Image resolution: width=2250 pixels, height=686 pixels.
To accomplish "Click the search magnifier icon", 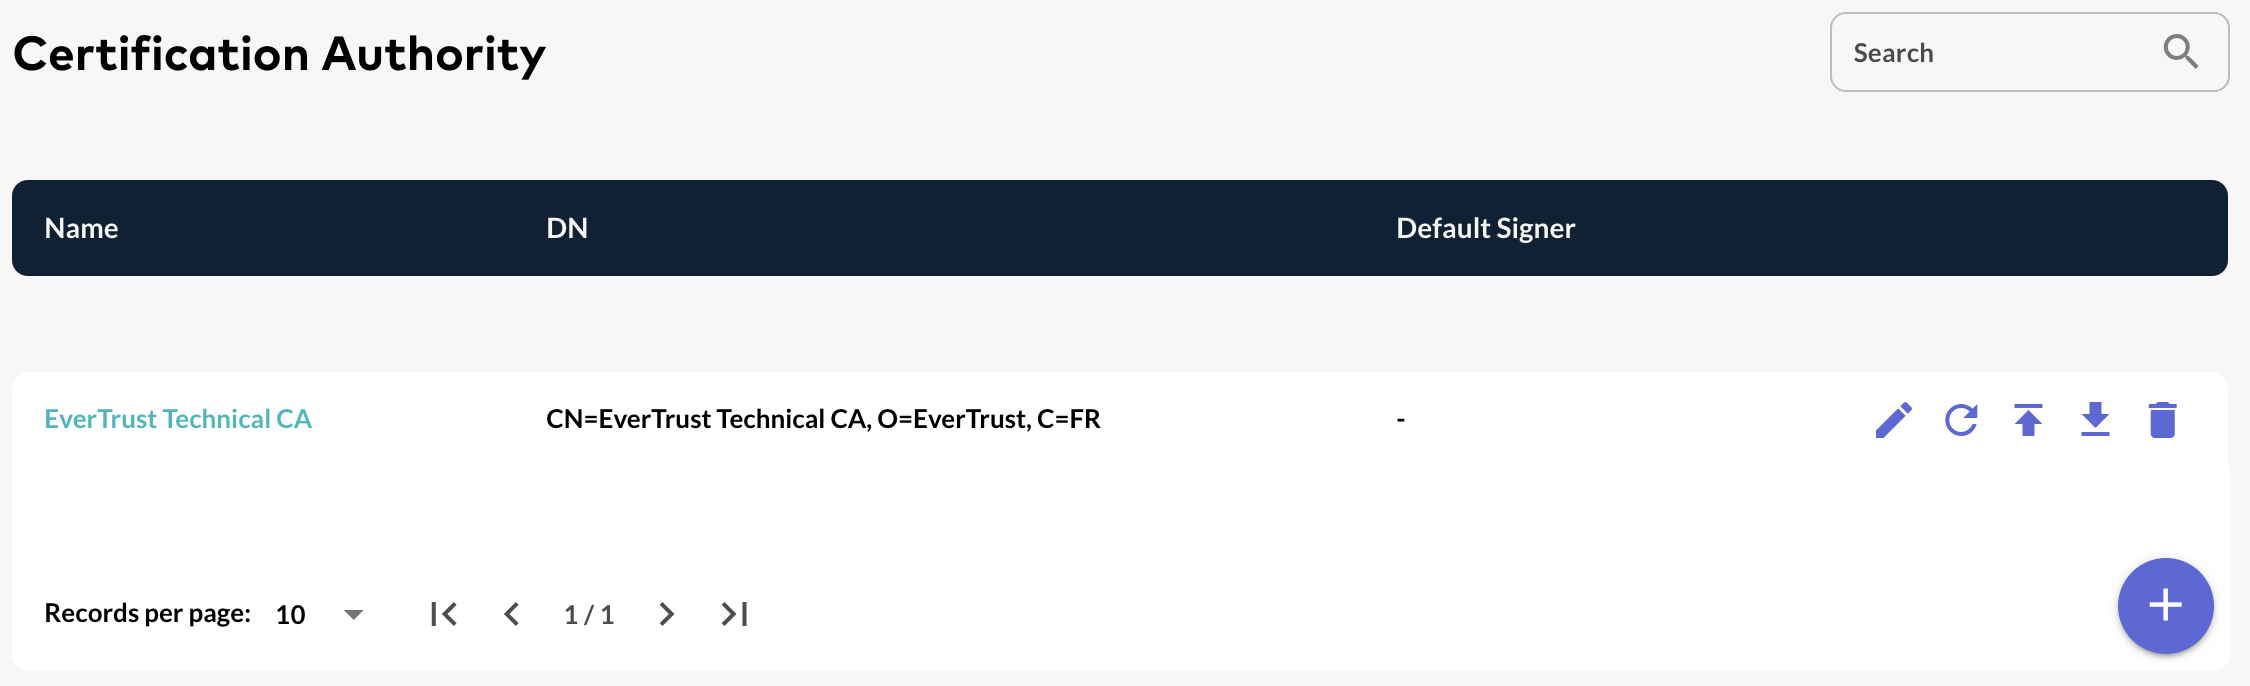I will [2180, 52].
